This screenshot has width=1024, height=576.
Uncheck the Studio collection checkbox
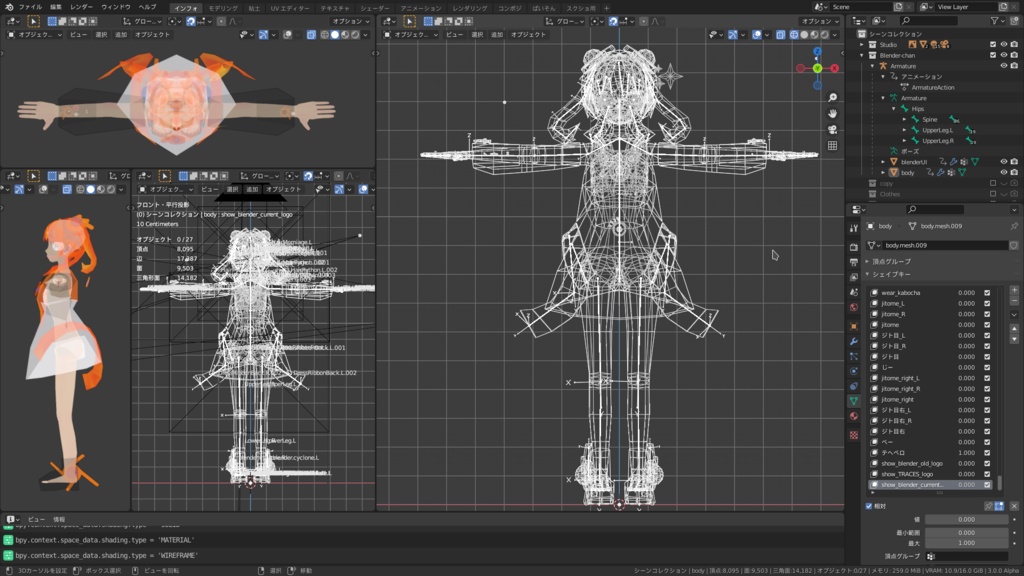[x=992, y=44]
